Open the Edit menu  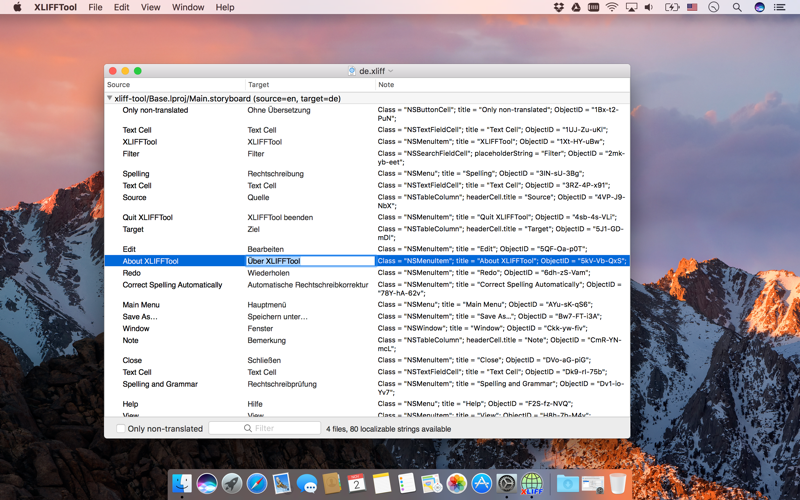121,7
